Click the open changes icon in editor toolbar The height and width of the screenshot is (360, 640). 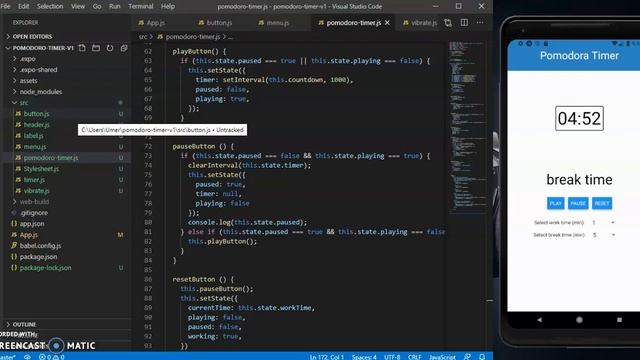coord(448,22)
